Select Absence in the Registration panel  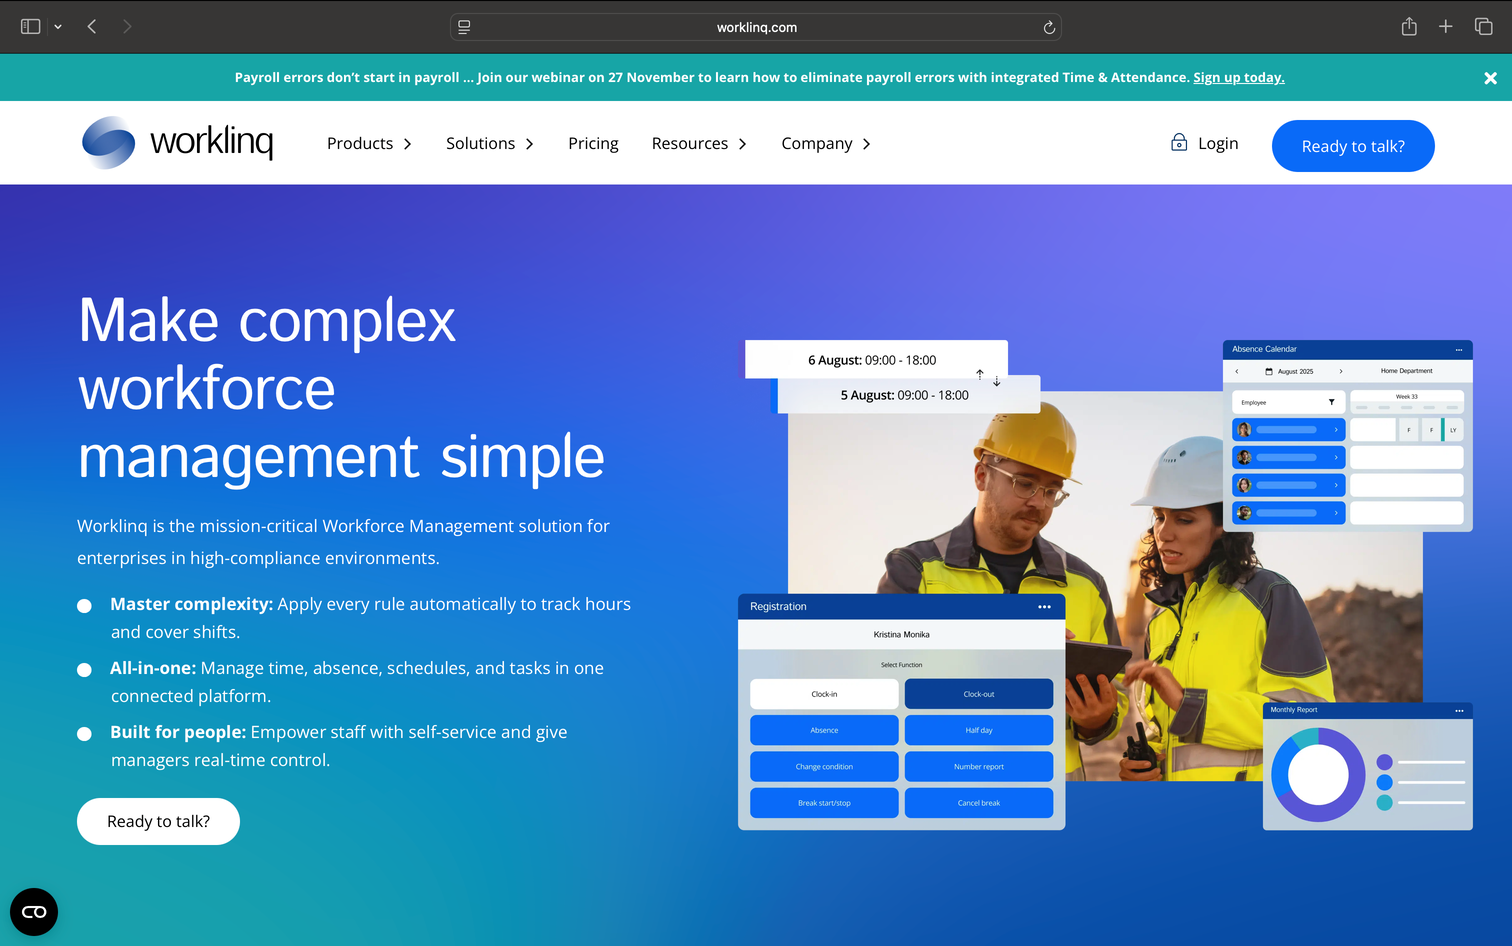pyautogui.click(x=824, y=730)
